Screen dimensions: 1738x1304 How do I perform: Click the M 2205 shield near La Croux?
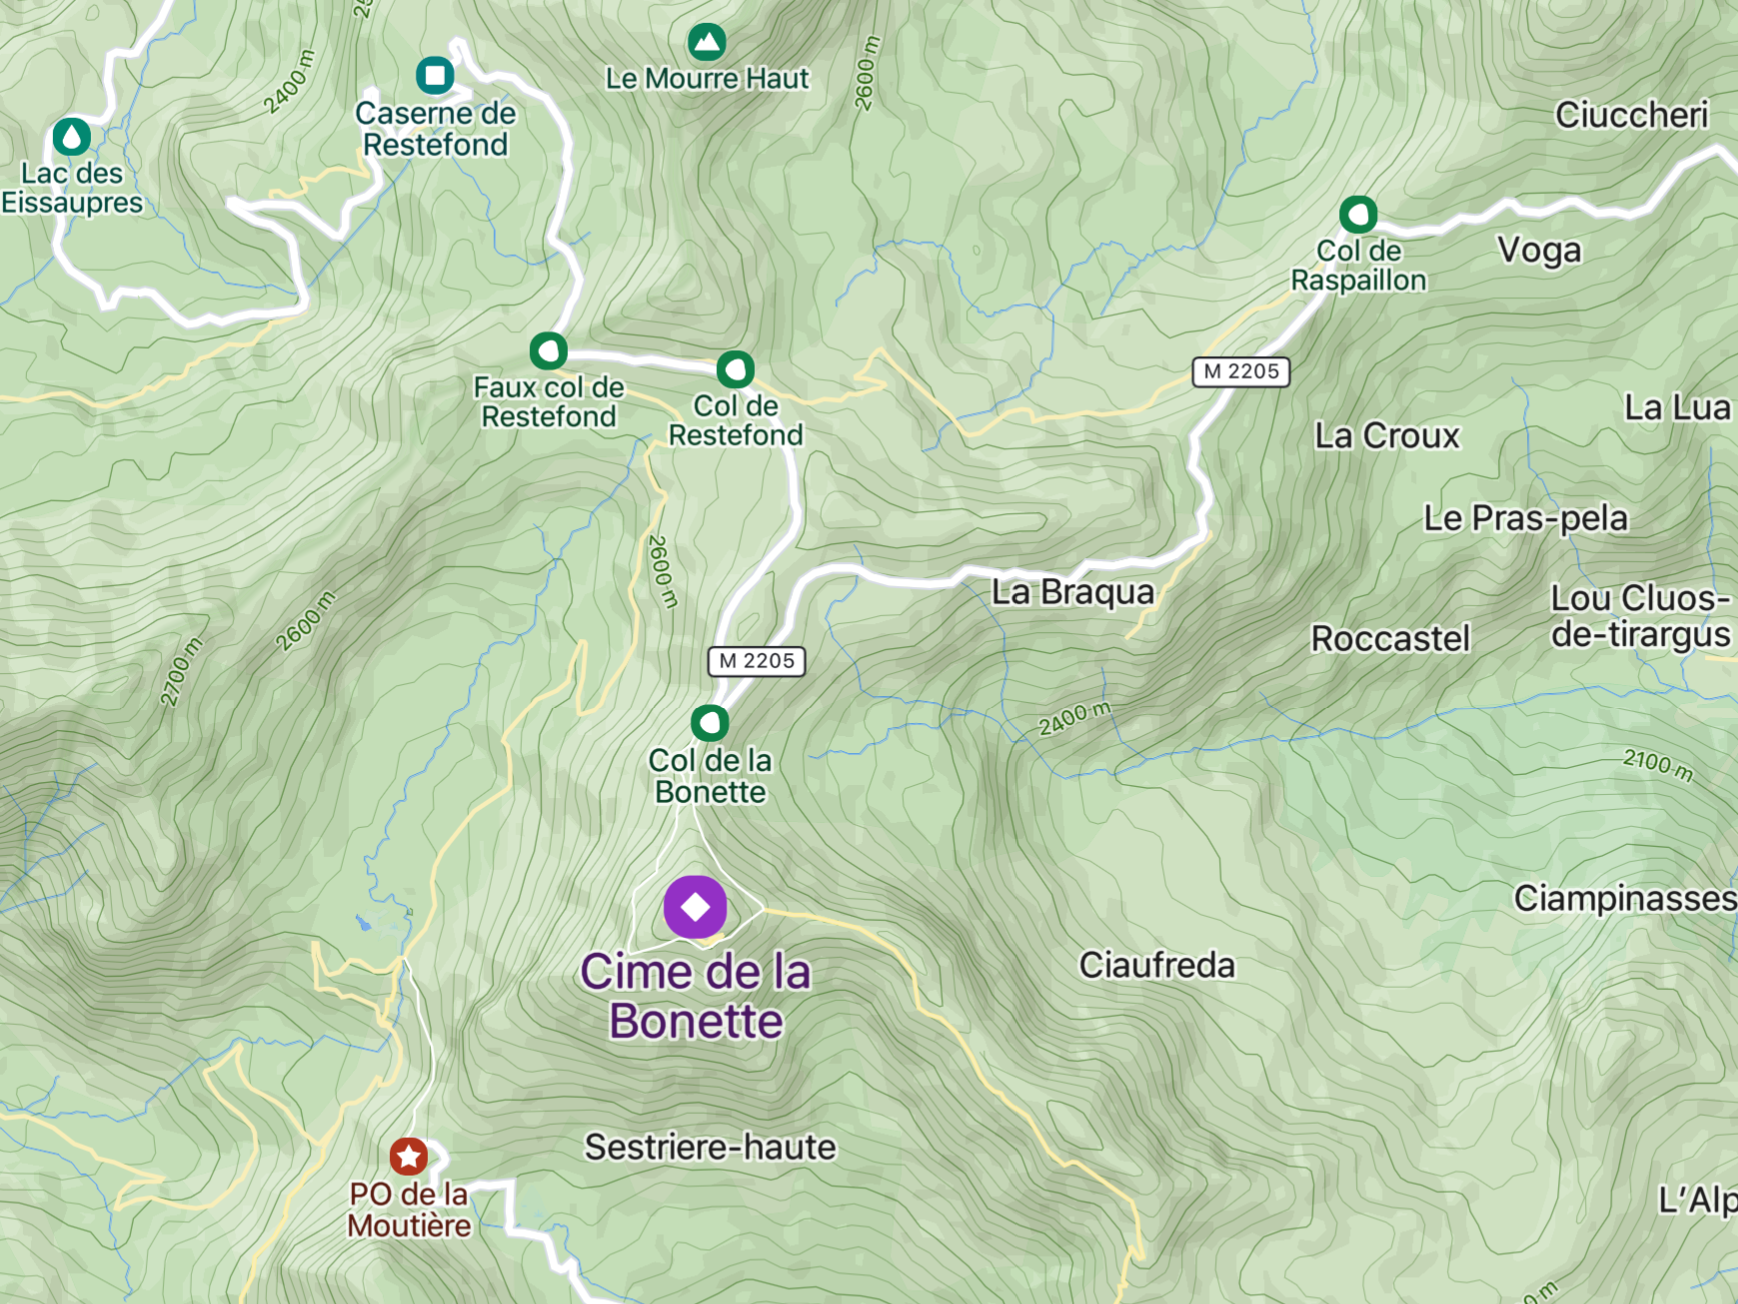pyautogui.click(x=1241, y=371)
